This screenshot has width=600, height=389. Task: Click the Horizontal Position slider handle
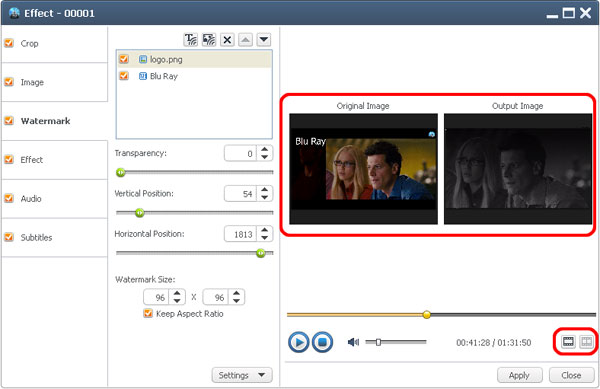tap(261, 253)
